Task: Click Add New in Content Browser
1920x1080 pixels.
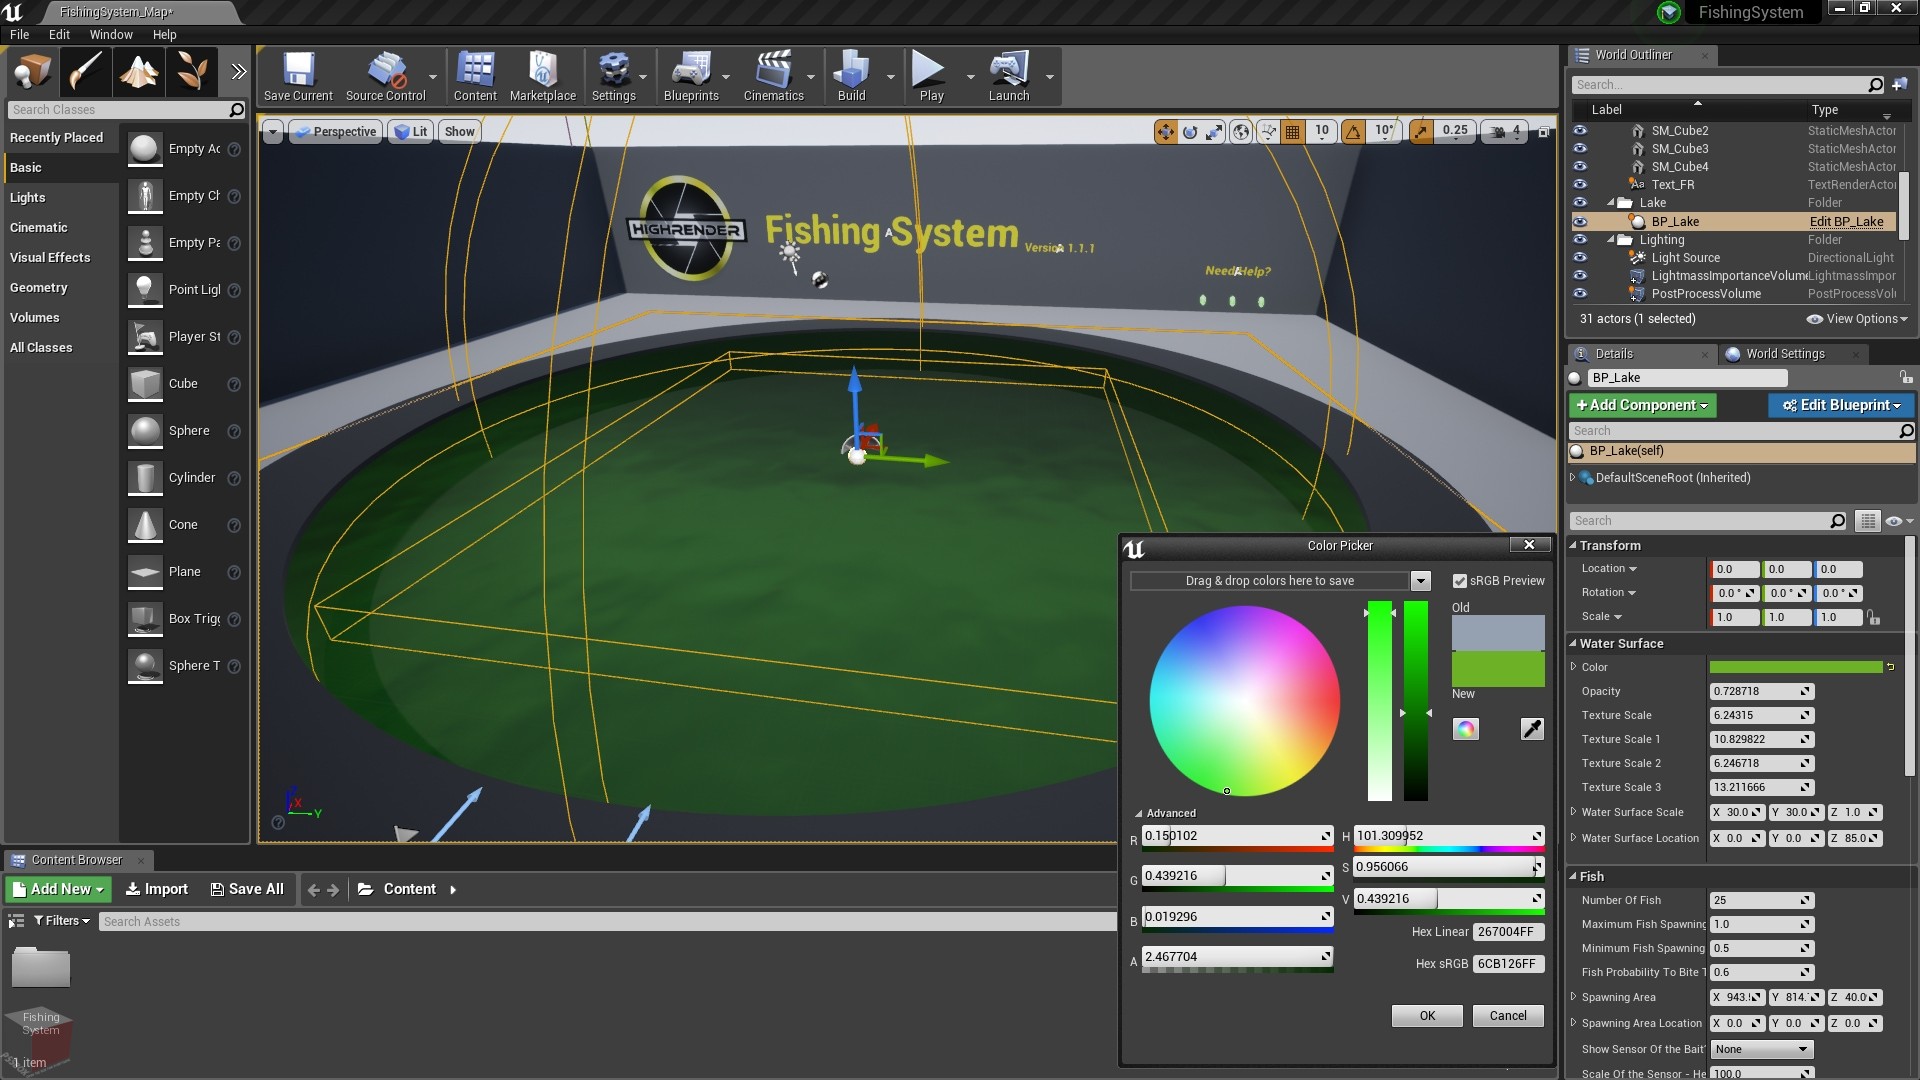Action: (x=58, y=889)
